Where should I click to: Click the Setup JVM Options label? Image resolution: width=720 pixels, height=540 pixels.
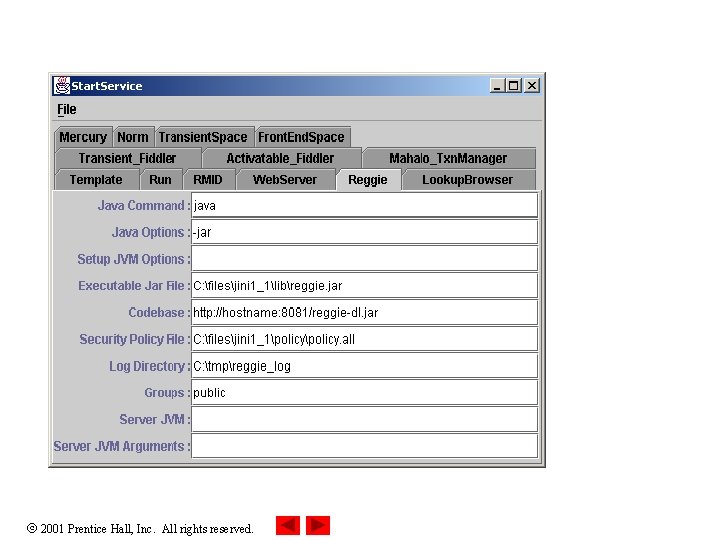[133, 259]
